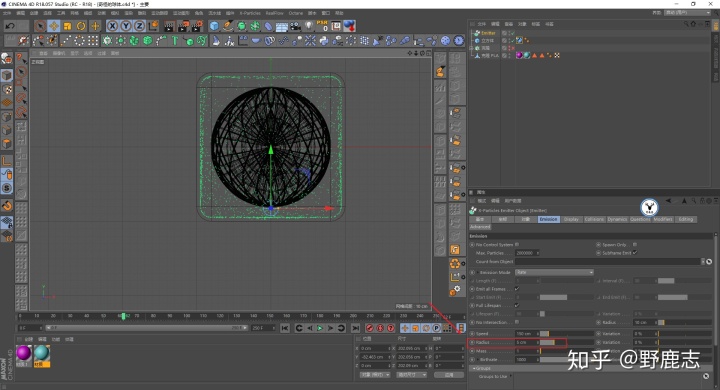Select the Emitter object in Object Manager

coord(488,33)
